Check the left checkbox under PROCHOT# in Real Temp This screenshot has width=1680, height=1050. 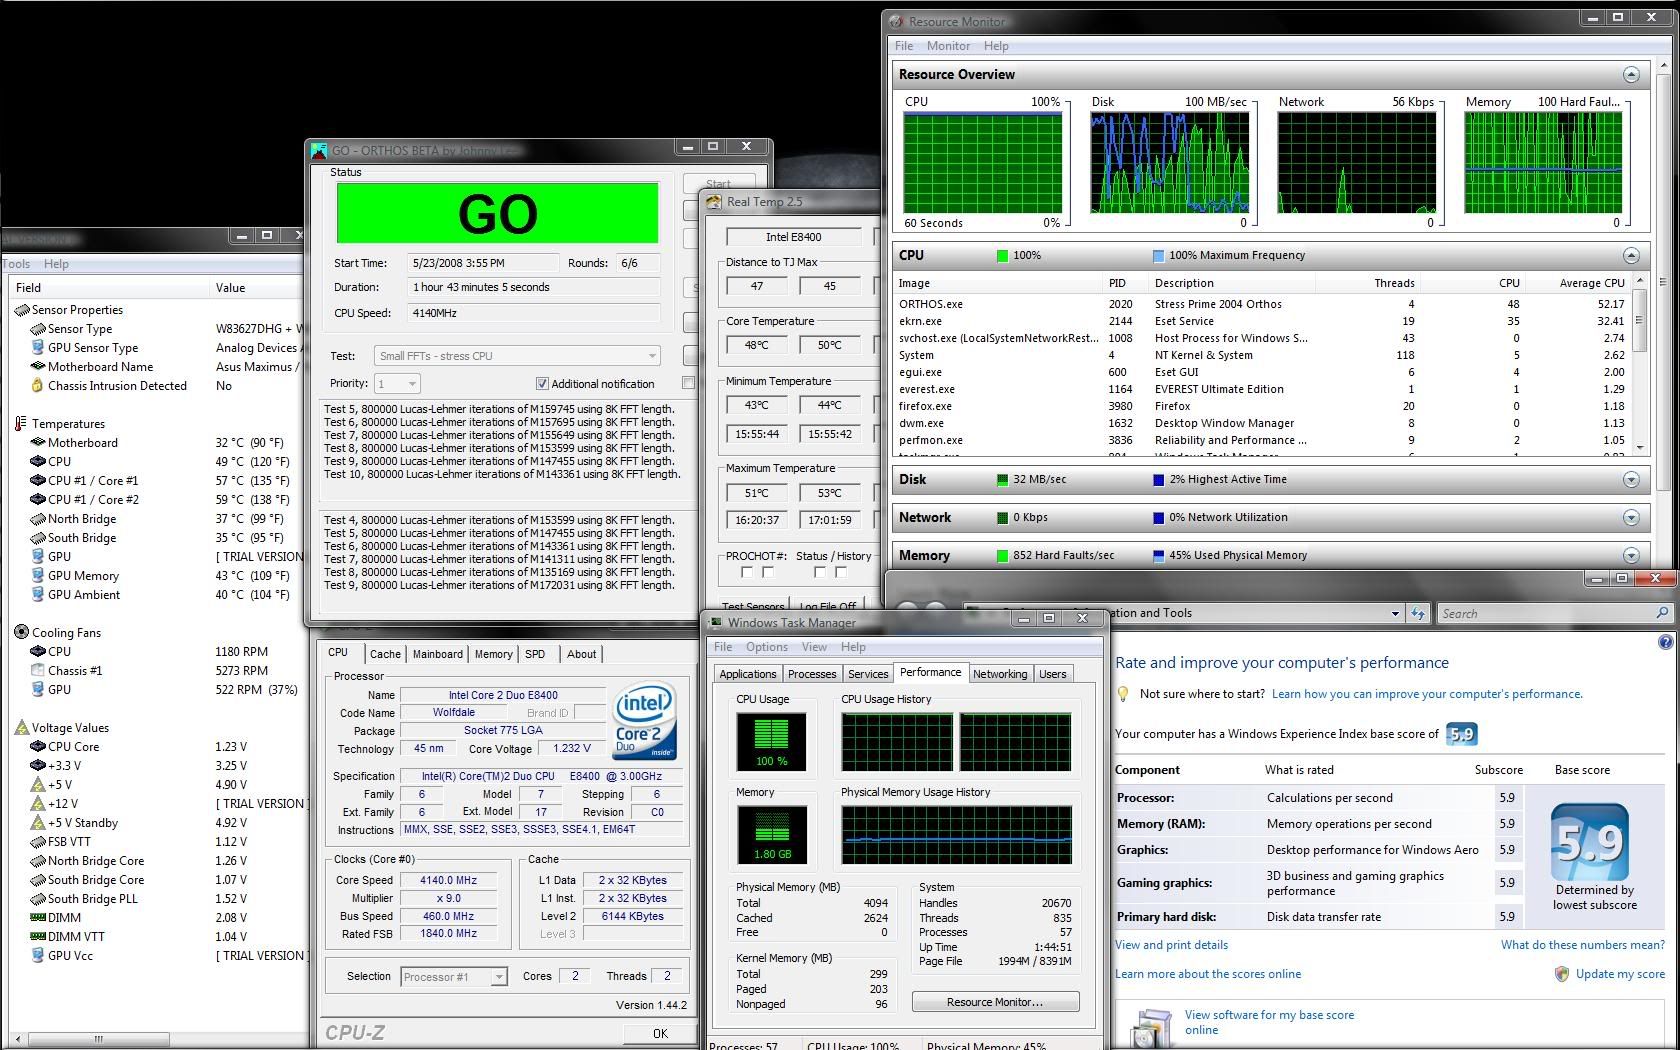coord(746,573)
